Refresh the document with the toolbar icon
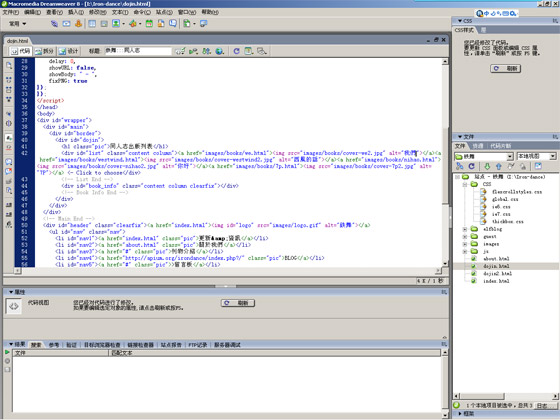This screenshot has width=560, height=420. (x=236, y=51)
